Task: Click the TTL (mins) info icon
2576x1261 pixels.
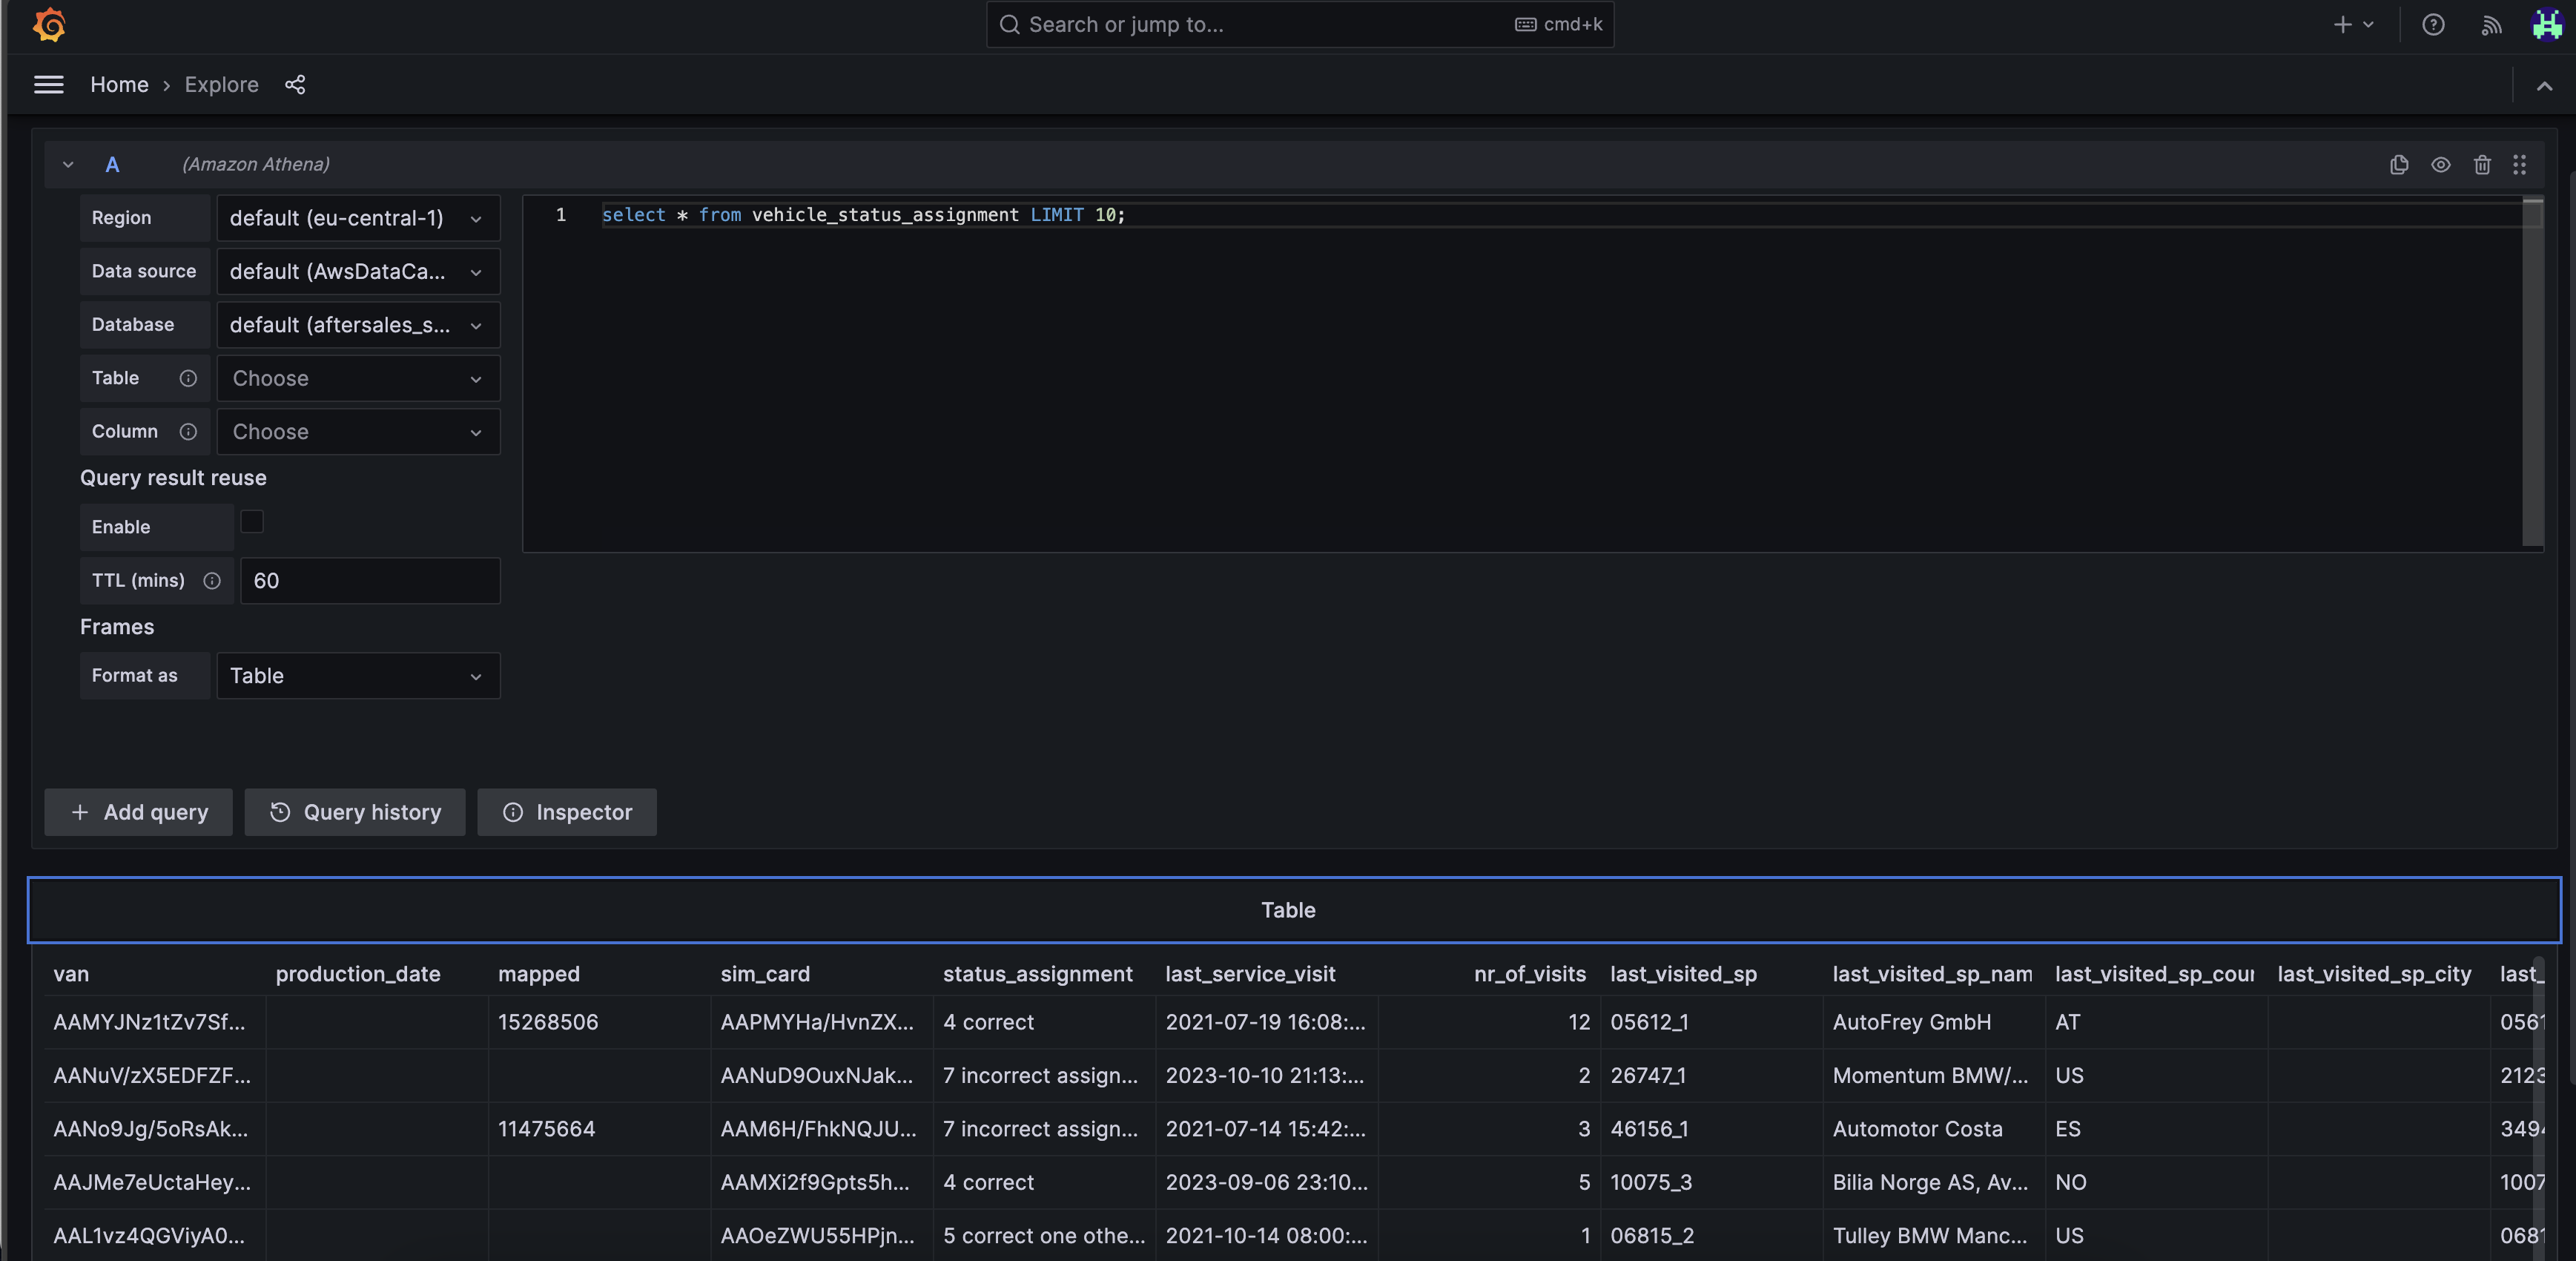Action: (x=212, y=580)
